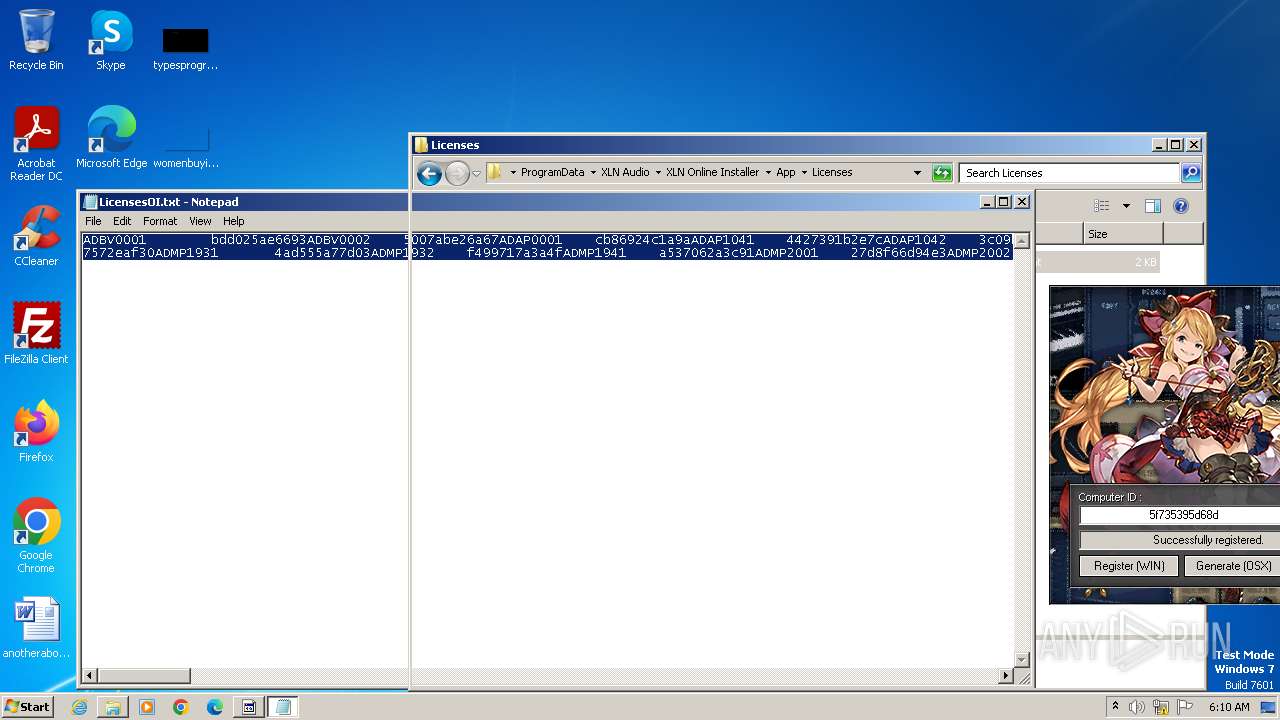
Task: Open view options dropdown arrow
Action: pos(1126,206)
